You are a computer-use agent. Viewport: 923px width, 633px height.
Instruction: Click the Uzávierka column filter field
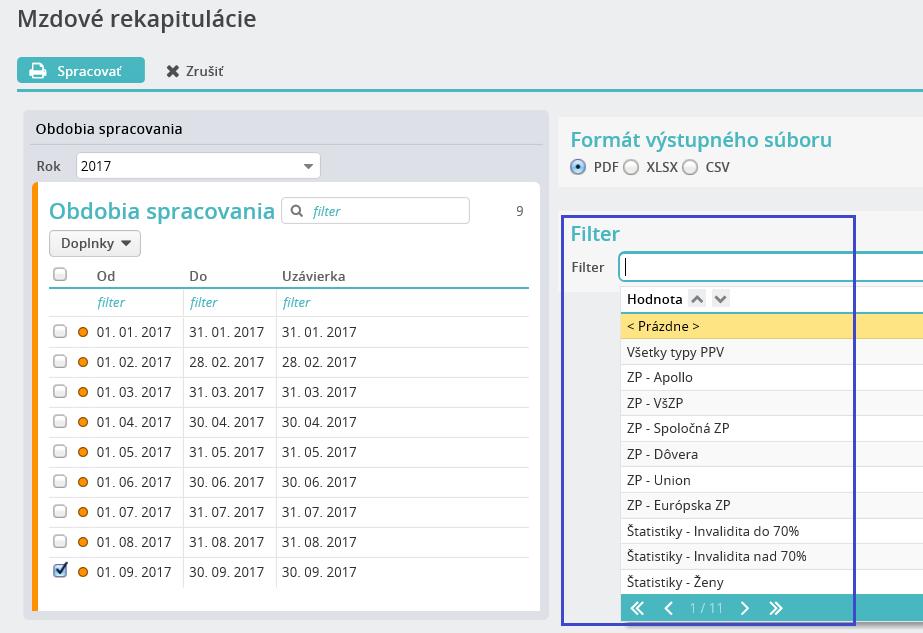point(403,303)
